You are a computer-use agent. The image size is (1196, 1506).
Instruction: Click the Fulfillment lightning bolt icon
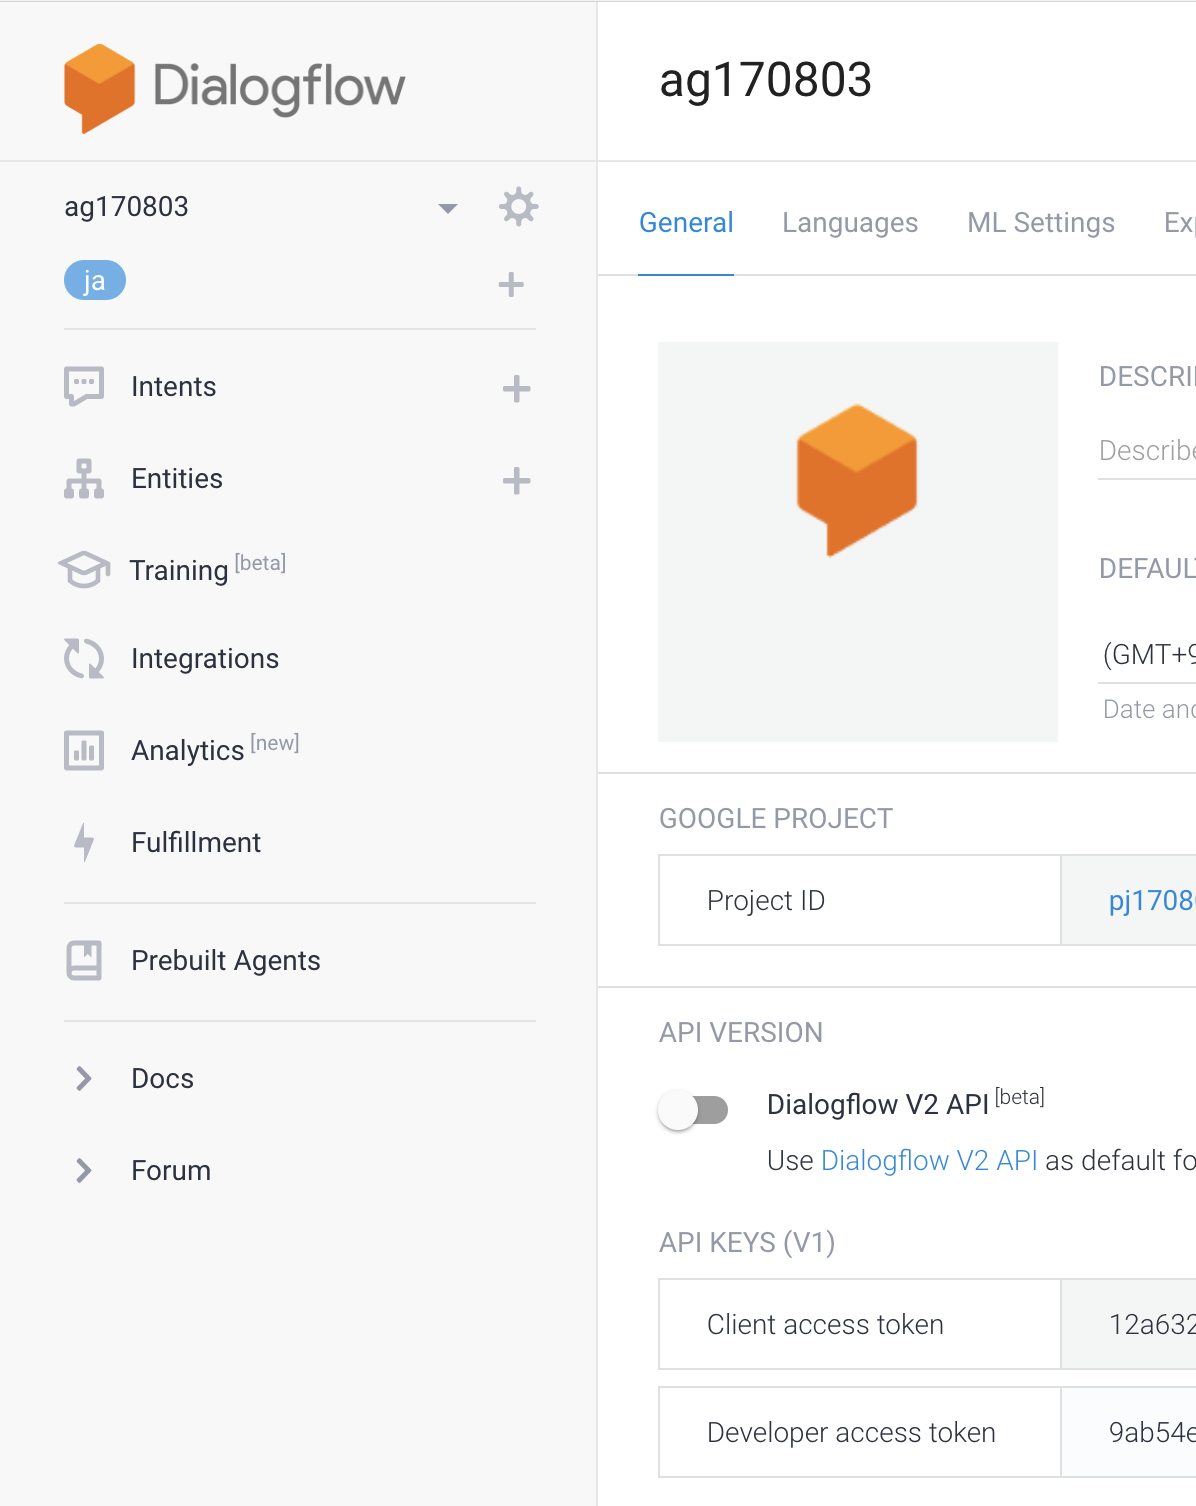[84, 842]
